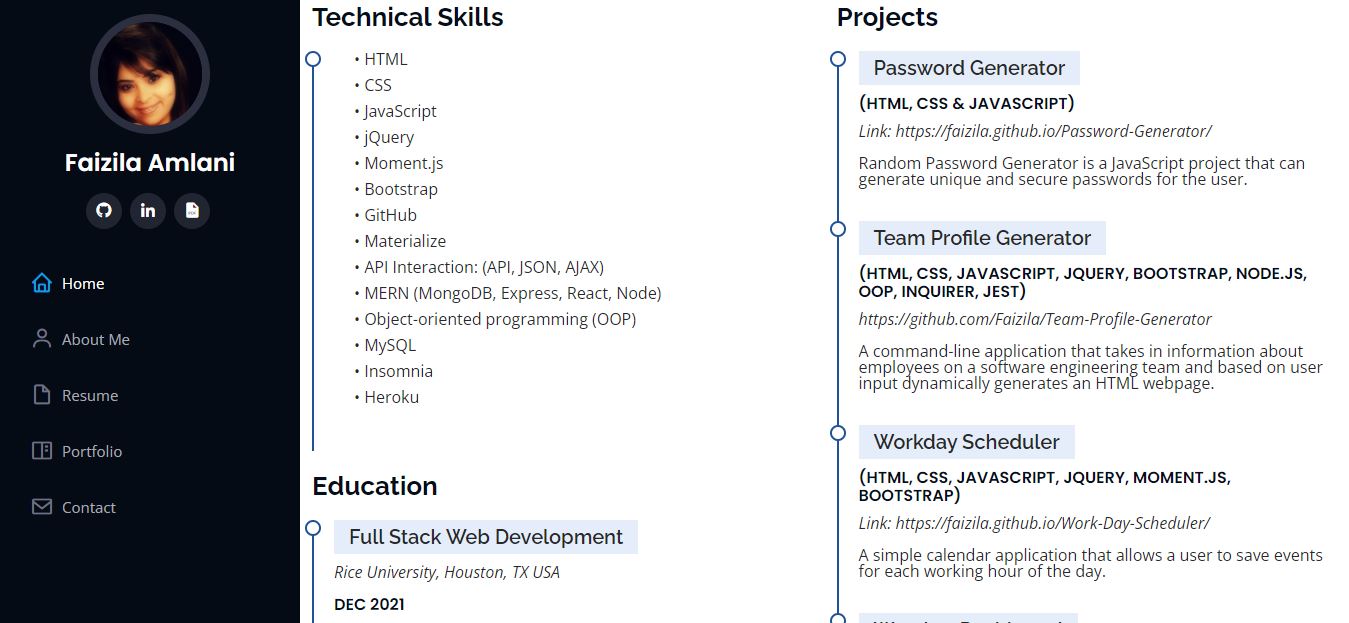Image resolution: width=1349 pixels, height=623 pixels.
Task: Click the Education heading
Action: pos(375,486)
